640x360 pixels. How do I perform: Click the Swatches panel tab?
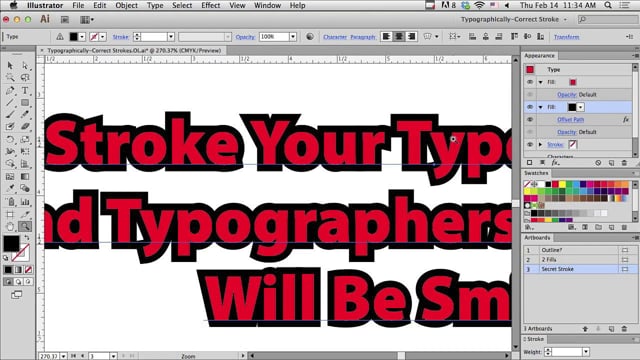(536, 173)
